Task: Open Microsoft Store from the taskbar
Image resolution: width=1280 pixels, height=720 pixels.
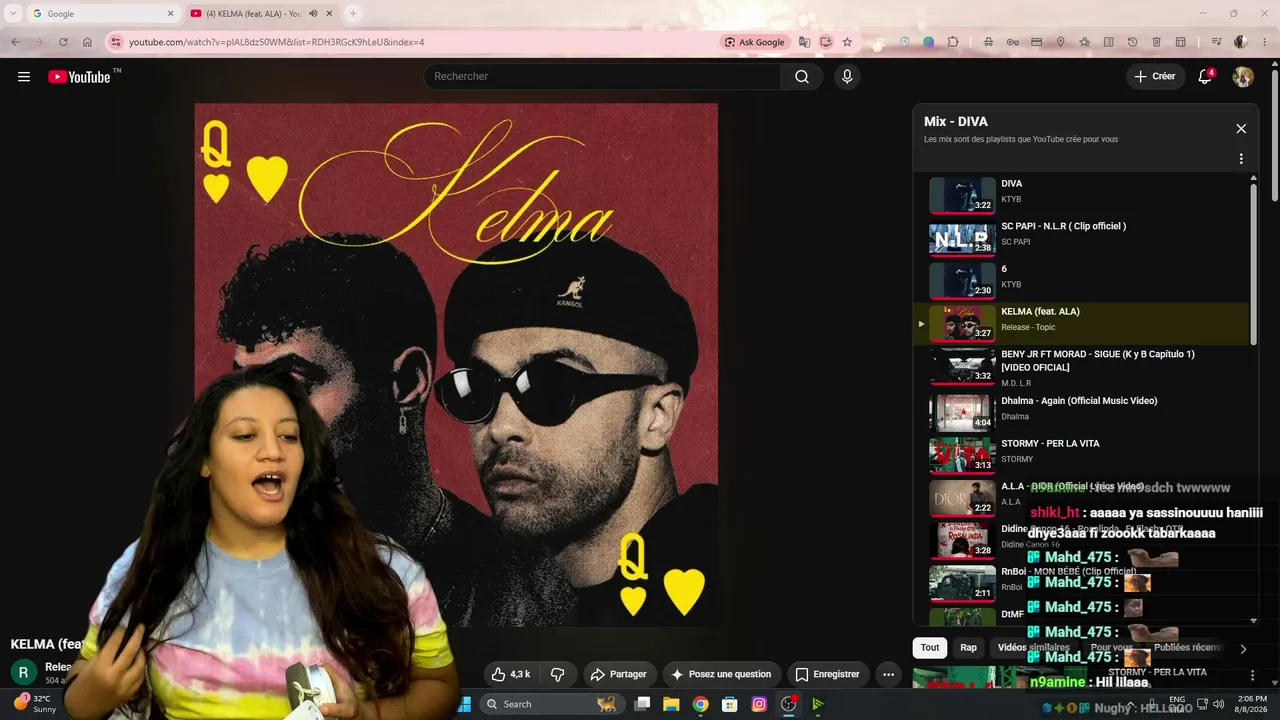Action: (730, 704)
